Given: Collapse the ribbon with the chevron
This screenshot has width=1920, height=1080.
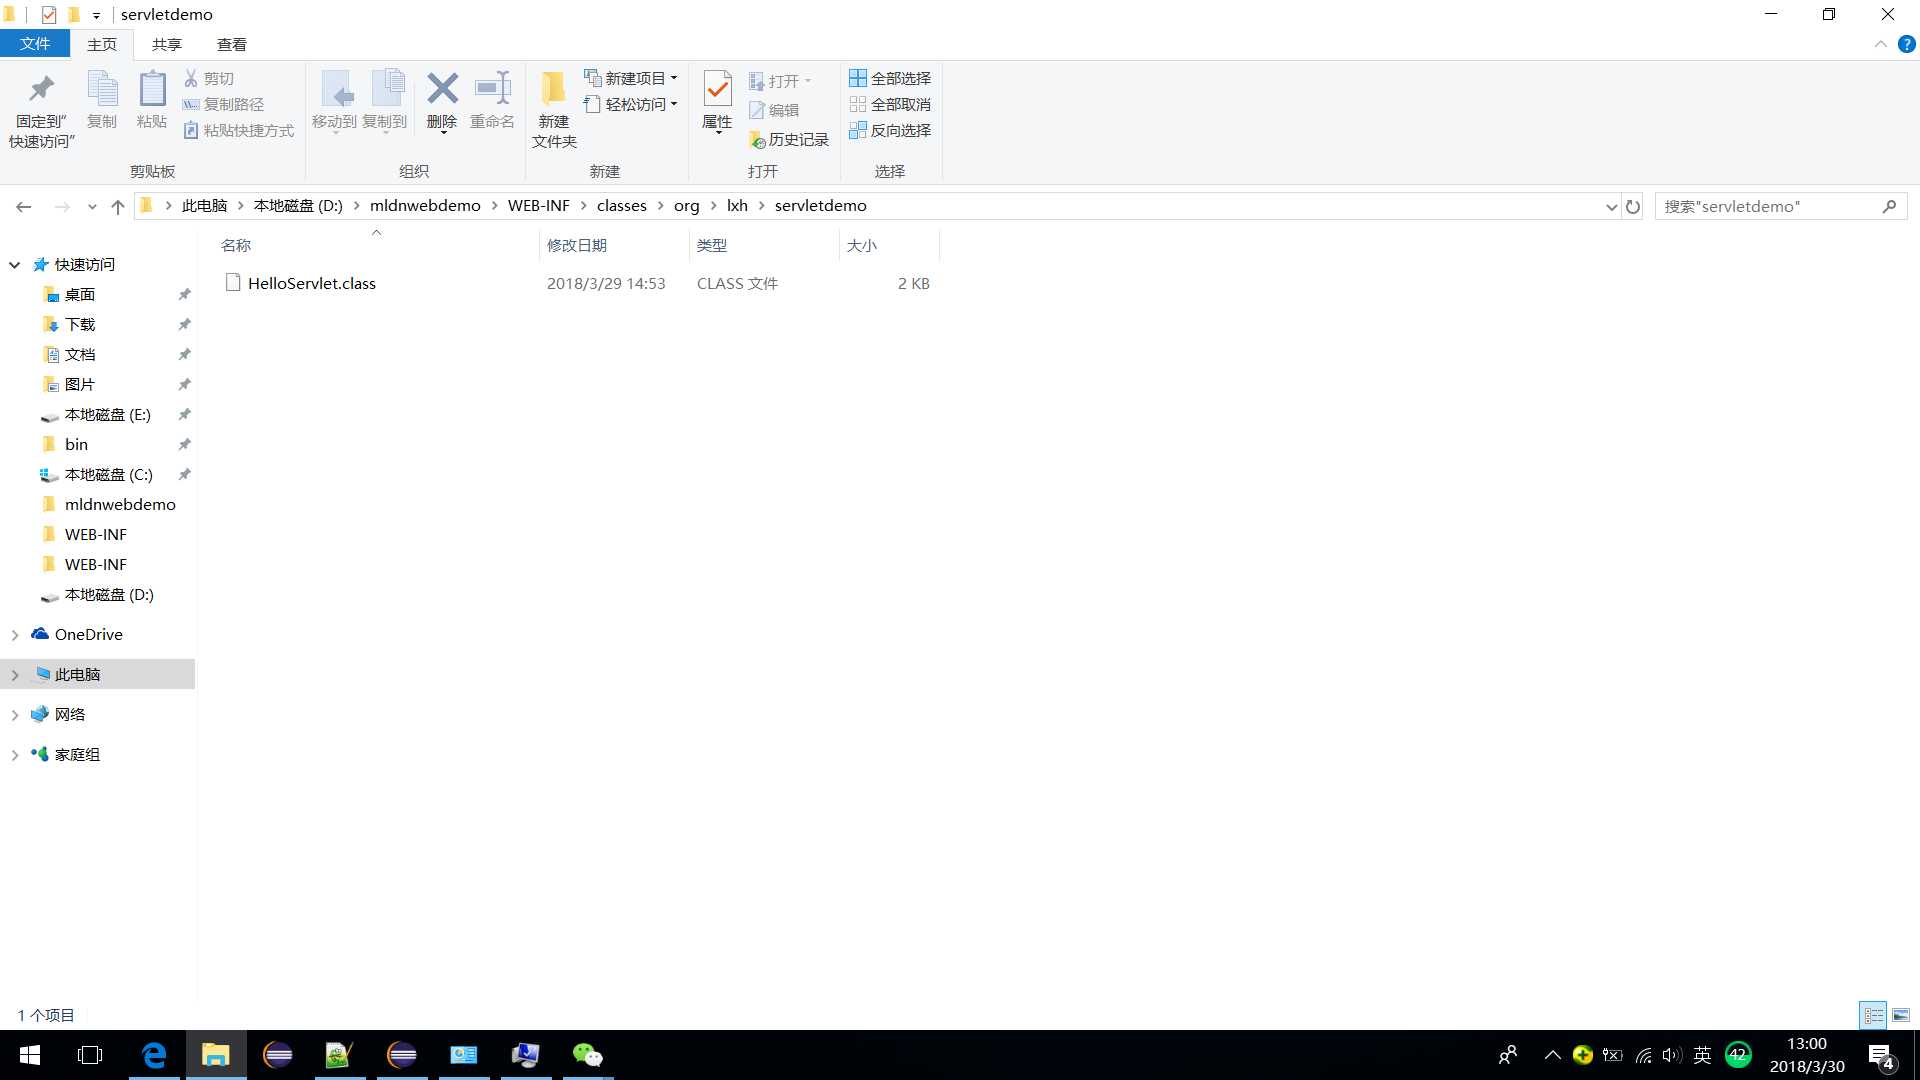Looking at the screenshot, I should click(x=1880, y=44).
